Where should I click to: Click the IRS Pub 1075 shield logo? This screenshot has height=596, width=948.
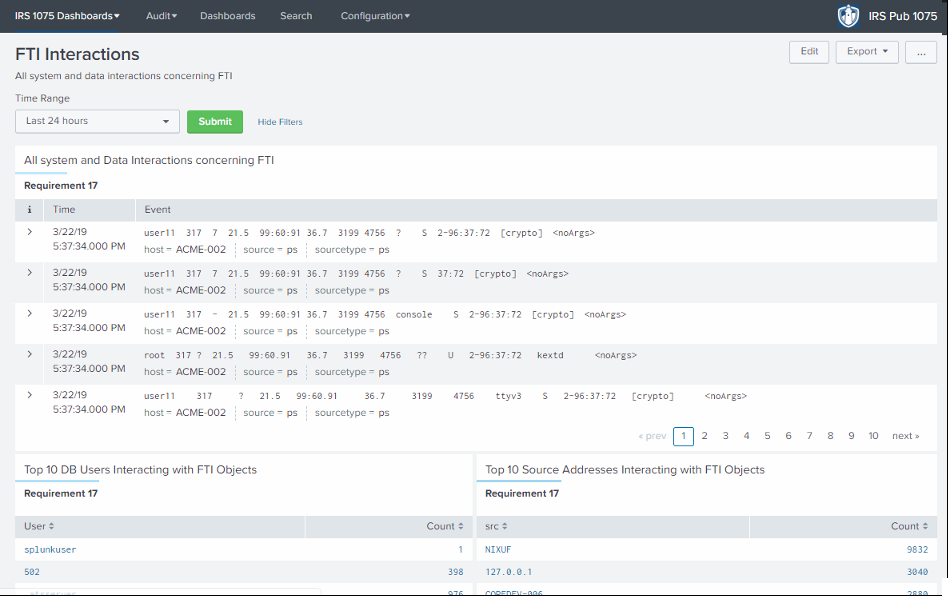point(848,16)
